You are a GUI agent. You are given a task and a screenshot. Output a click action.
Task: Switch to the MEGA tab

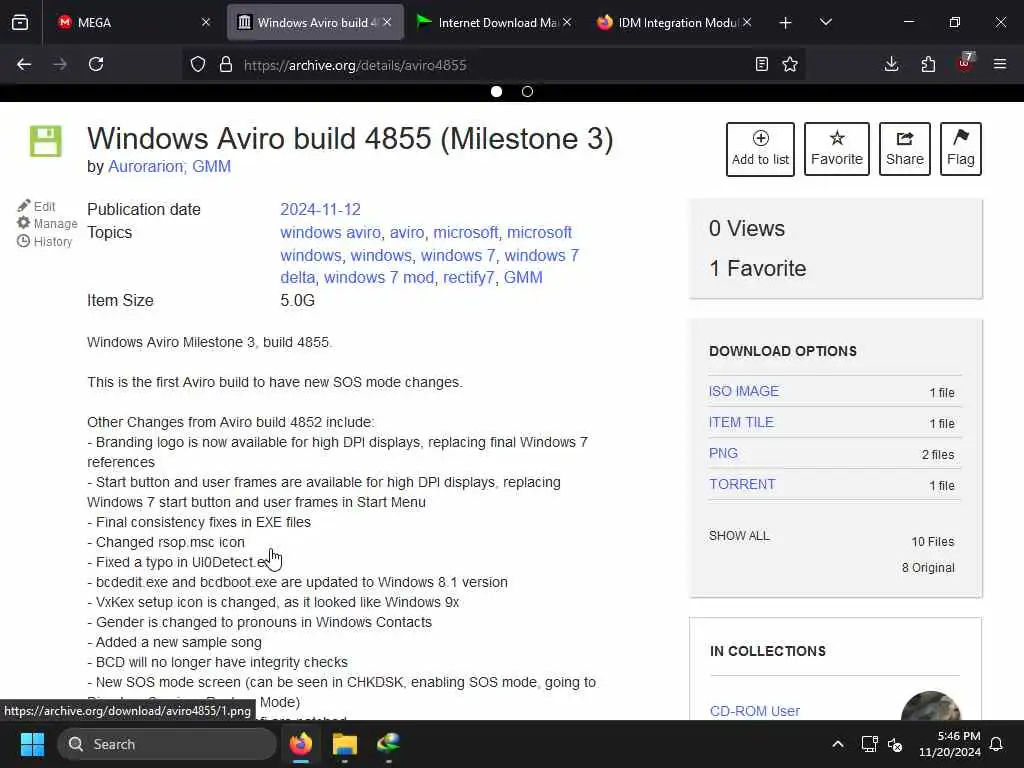[134, 22]
